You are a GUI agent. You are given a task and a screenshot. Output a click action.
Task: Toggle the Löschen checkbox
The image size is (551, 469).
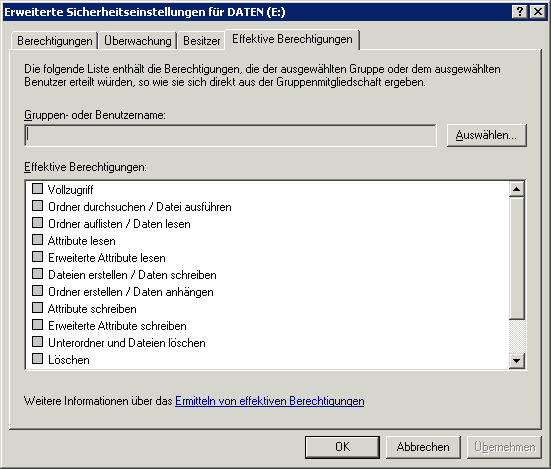tap(37, 359)
